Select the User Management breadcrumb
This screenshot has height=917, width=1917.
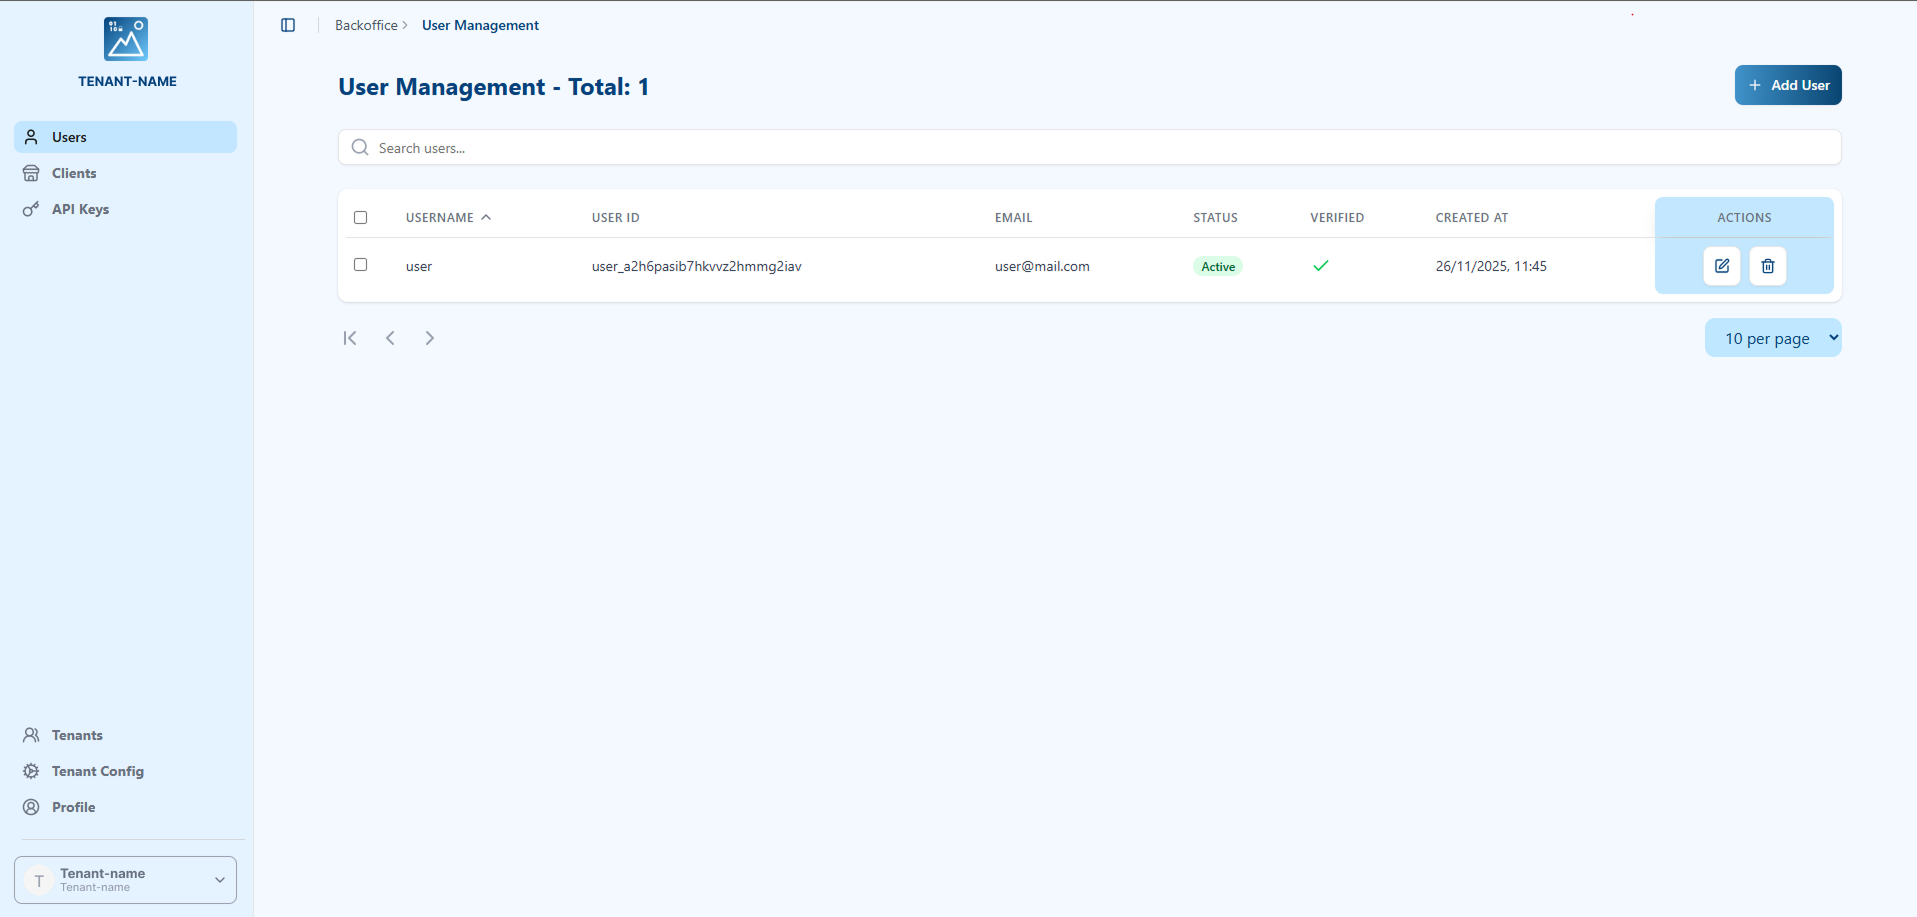(x=480, y=25)
